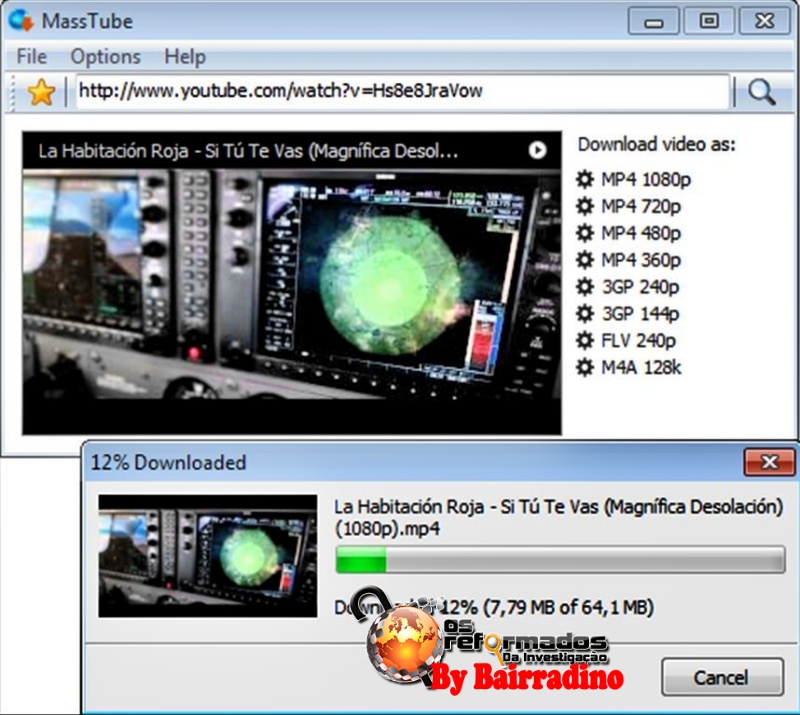Click the video title in the preview header
800x715 pixels.
click(248, 151)
